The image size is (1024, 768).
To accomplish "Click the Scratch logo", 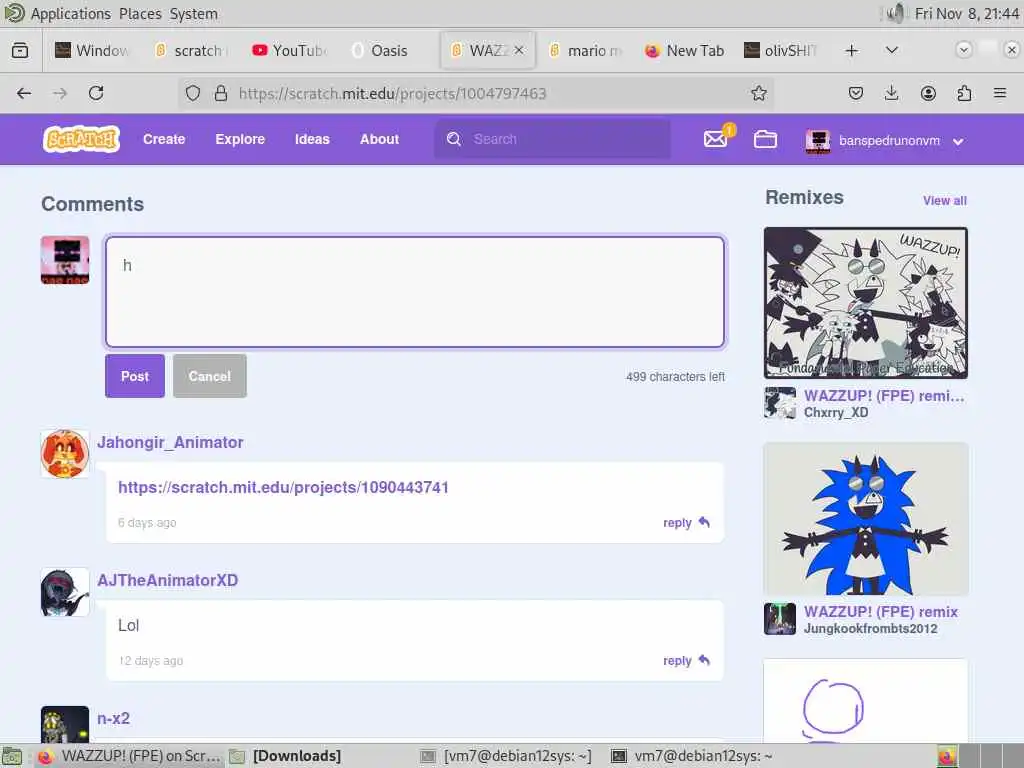I will tap(81, 139).
